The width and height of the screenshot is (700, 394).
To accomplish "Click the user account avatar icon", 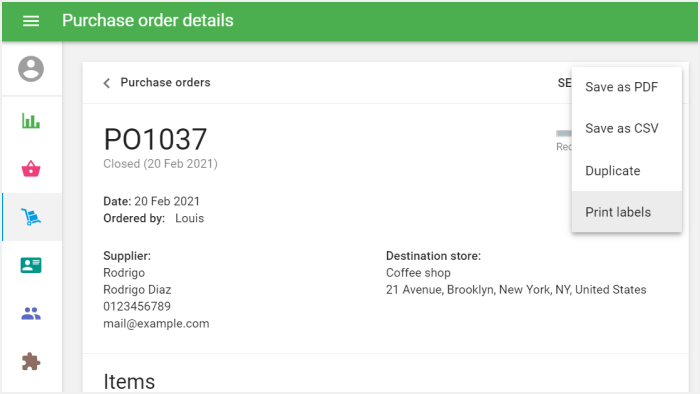I will tap(31, 69).
